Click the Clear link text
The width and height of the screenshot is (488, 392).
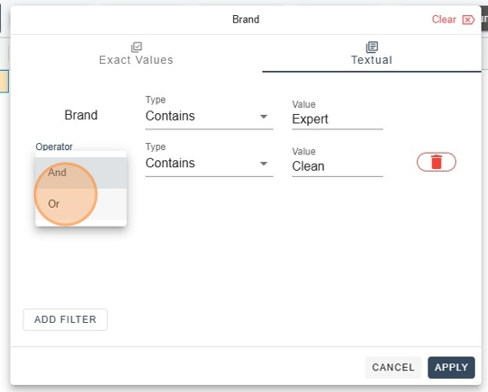tap(444, 20)
